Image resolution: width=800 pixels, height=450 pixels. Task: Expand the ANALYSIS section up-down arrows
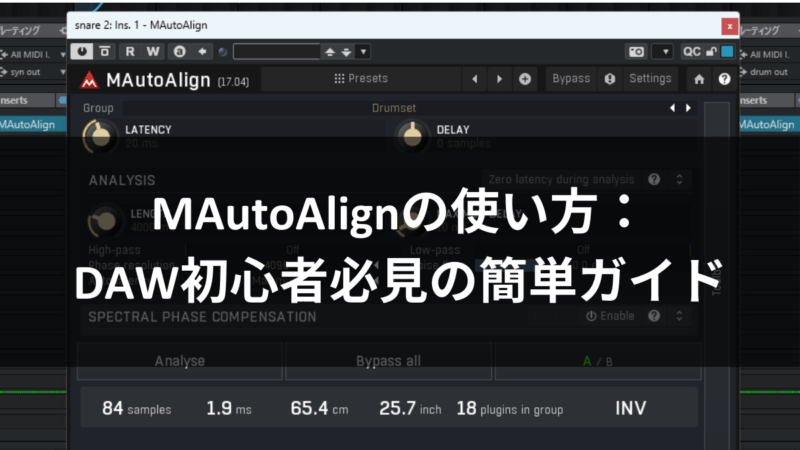pyautogui.click(x=679, y=180)
